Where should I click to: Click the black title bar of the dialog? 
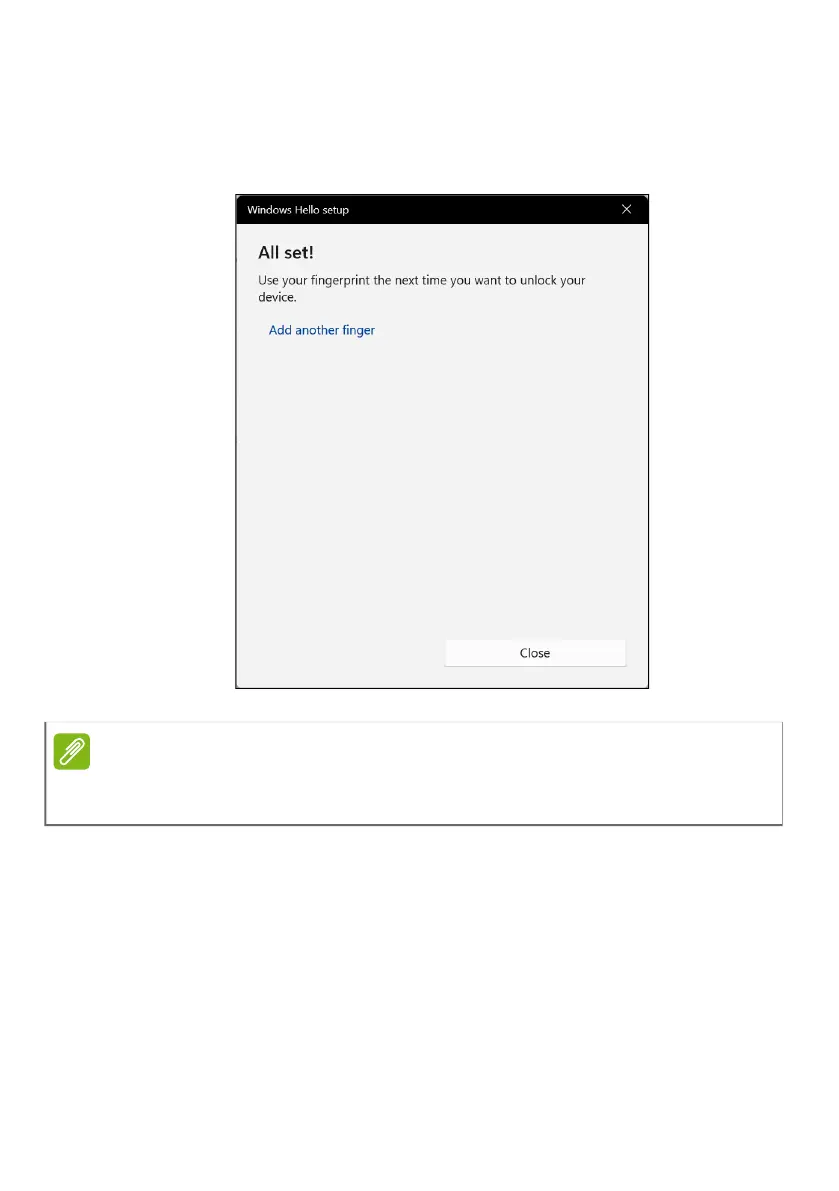coord(442,210)
